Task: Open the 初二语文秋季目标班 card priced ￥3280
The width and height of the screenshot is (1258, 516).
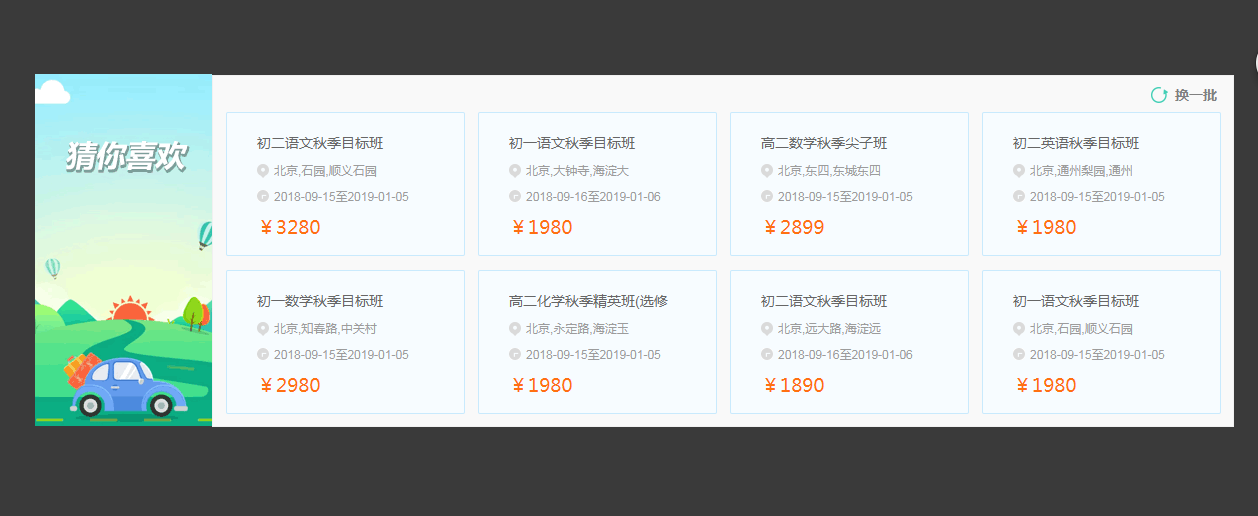Action: [345, 183]
